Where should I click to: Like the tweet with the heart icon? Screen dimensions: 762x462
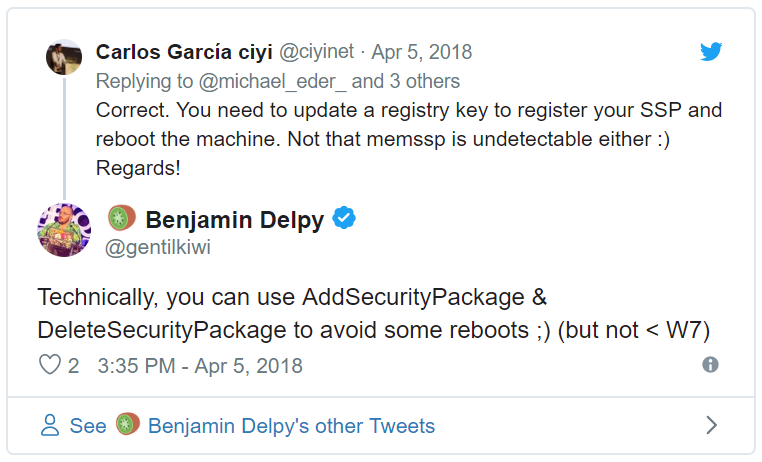(50, 365)
